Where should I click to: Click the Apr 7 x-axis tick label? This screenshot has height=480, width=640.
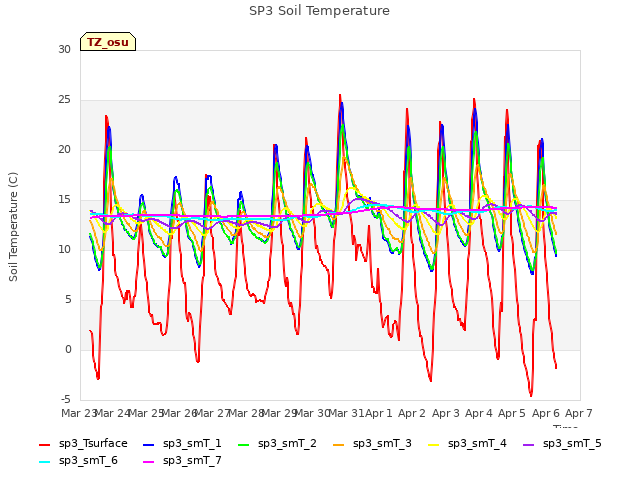point(579,413)
